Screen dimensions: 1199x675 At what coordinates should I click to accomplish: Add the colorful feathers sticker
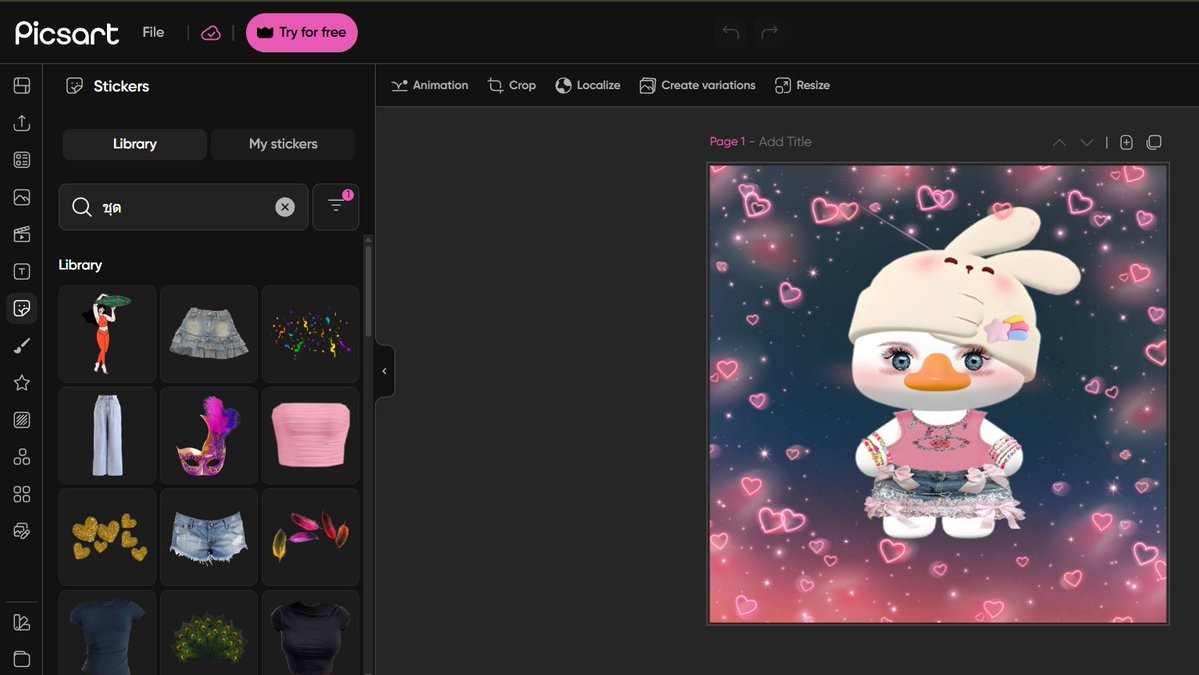pyautogui.click(x=310, y=537)
